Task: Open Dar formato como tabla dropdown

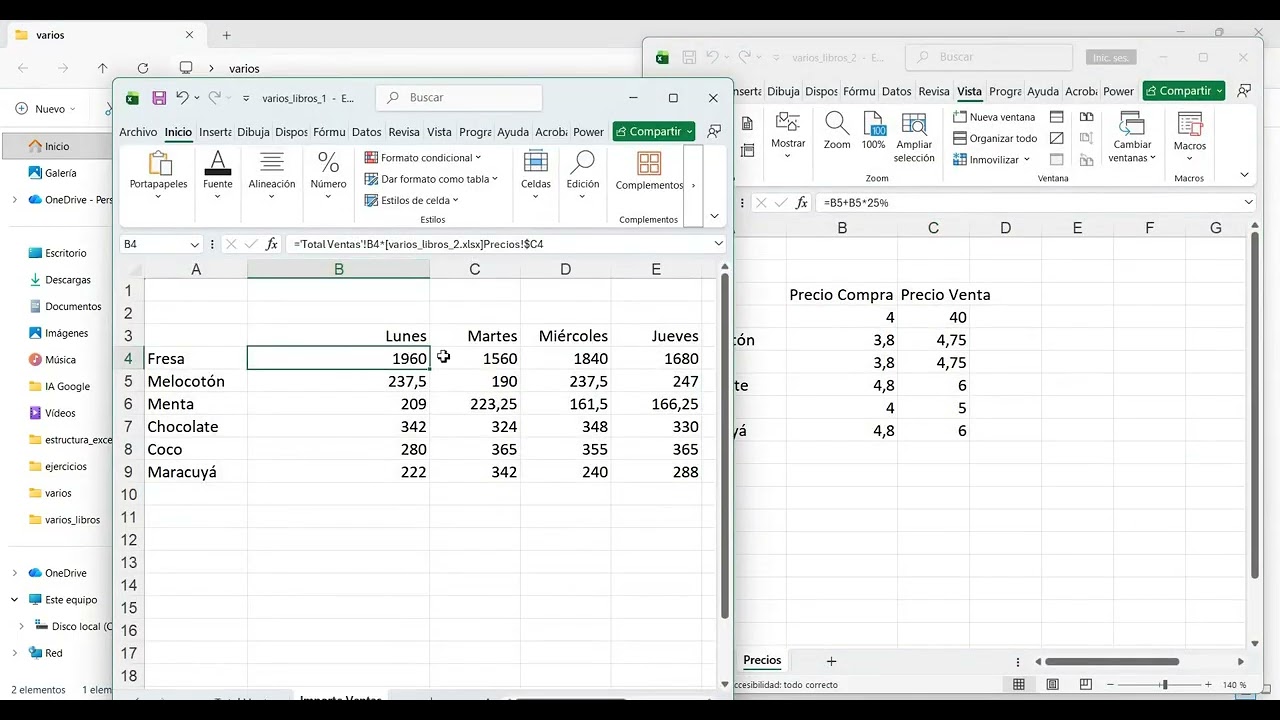Action: tap(431, 179)
